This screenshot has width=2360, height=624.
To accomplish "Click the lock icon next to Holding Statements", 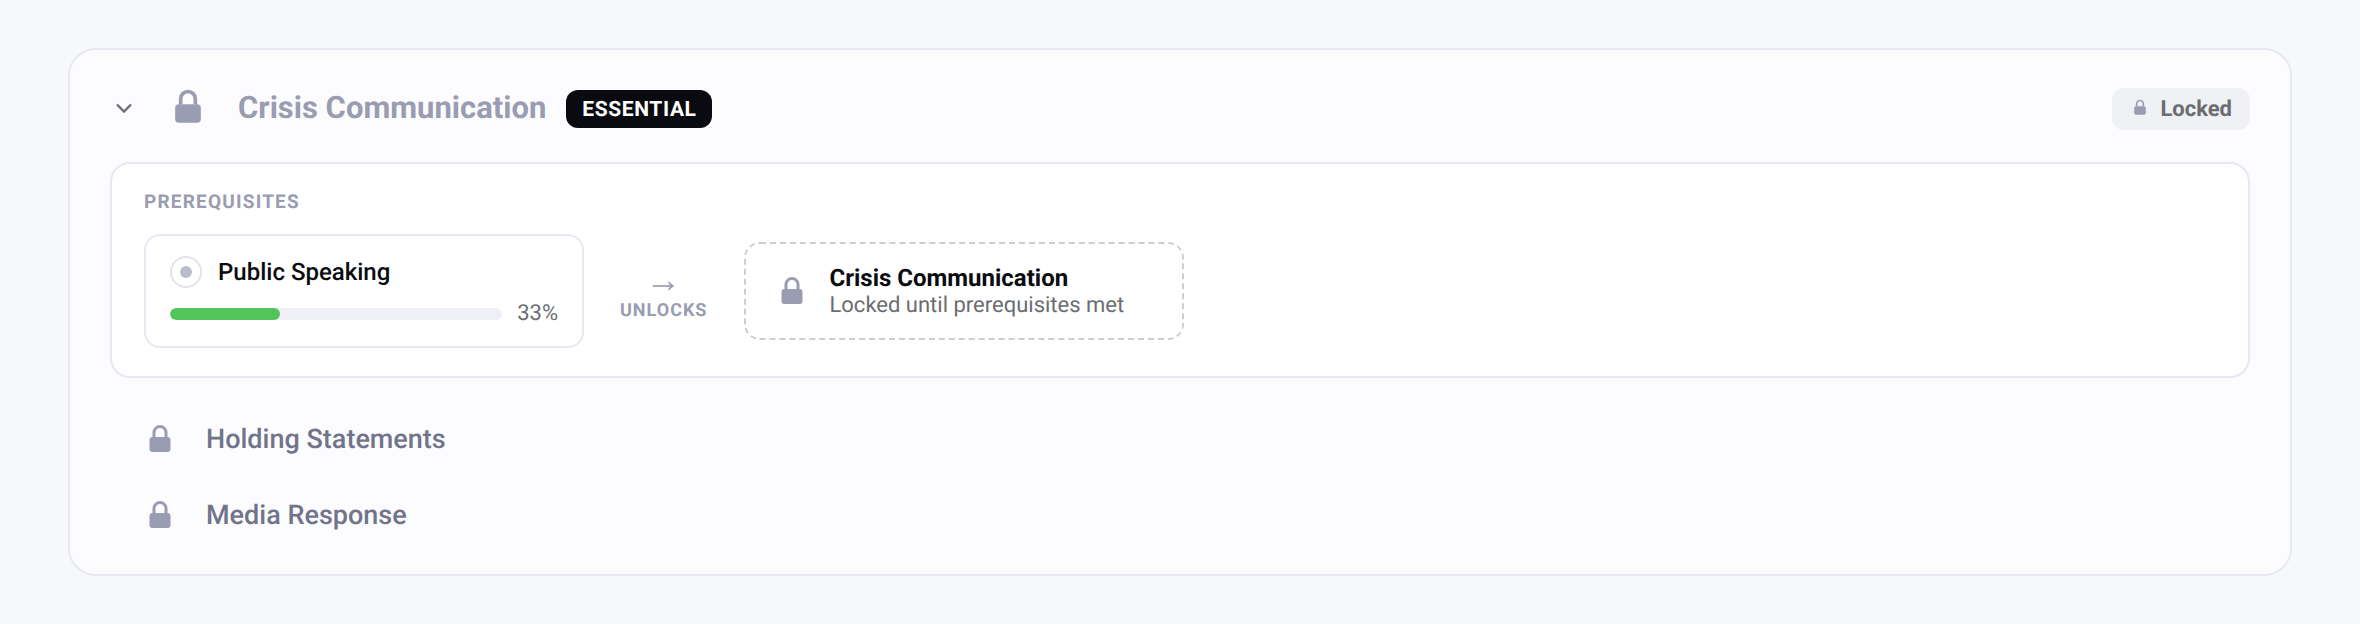I will pyautogui.click(x=160, y=439).
